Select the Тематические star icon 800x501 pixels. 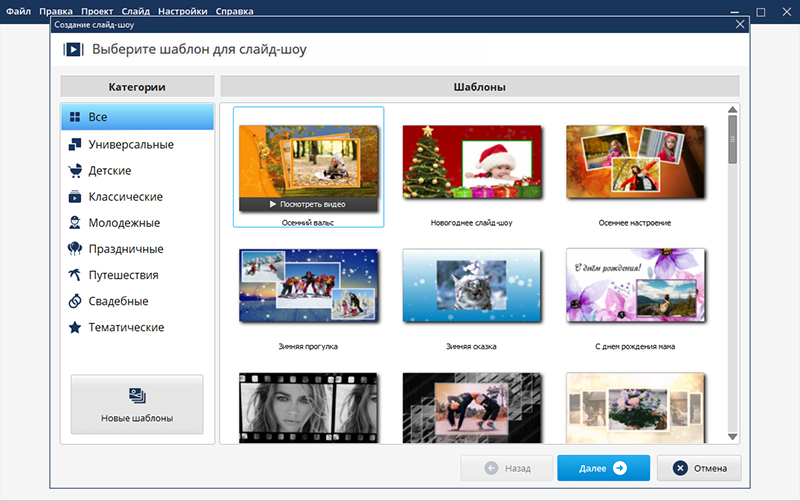coord(74,327)
